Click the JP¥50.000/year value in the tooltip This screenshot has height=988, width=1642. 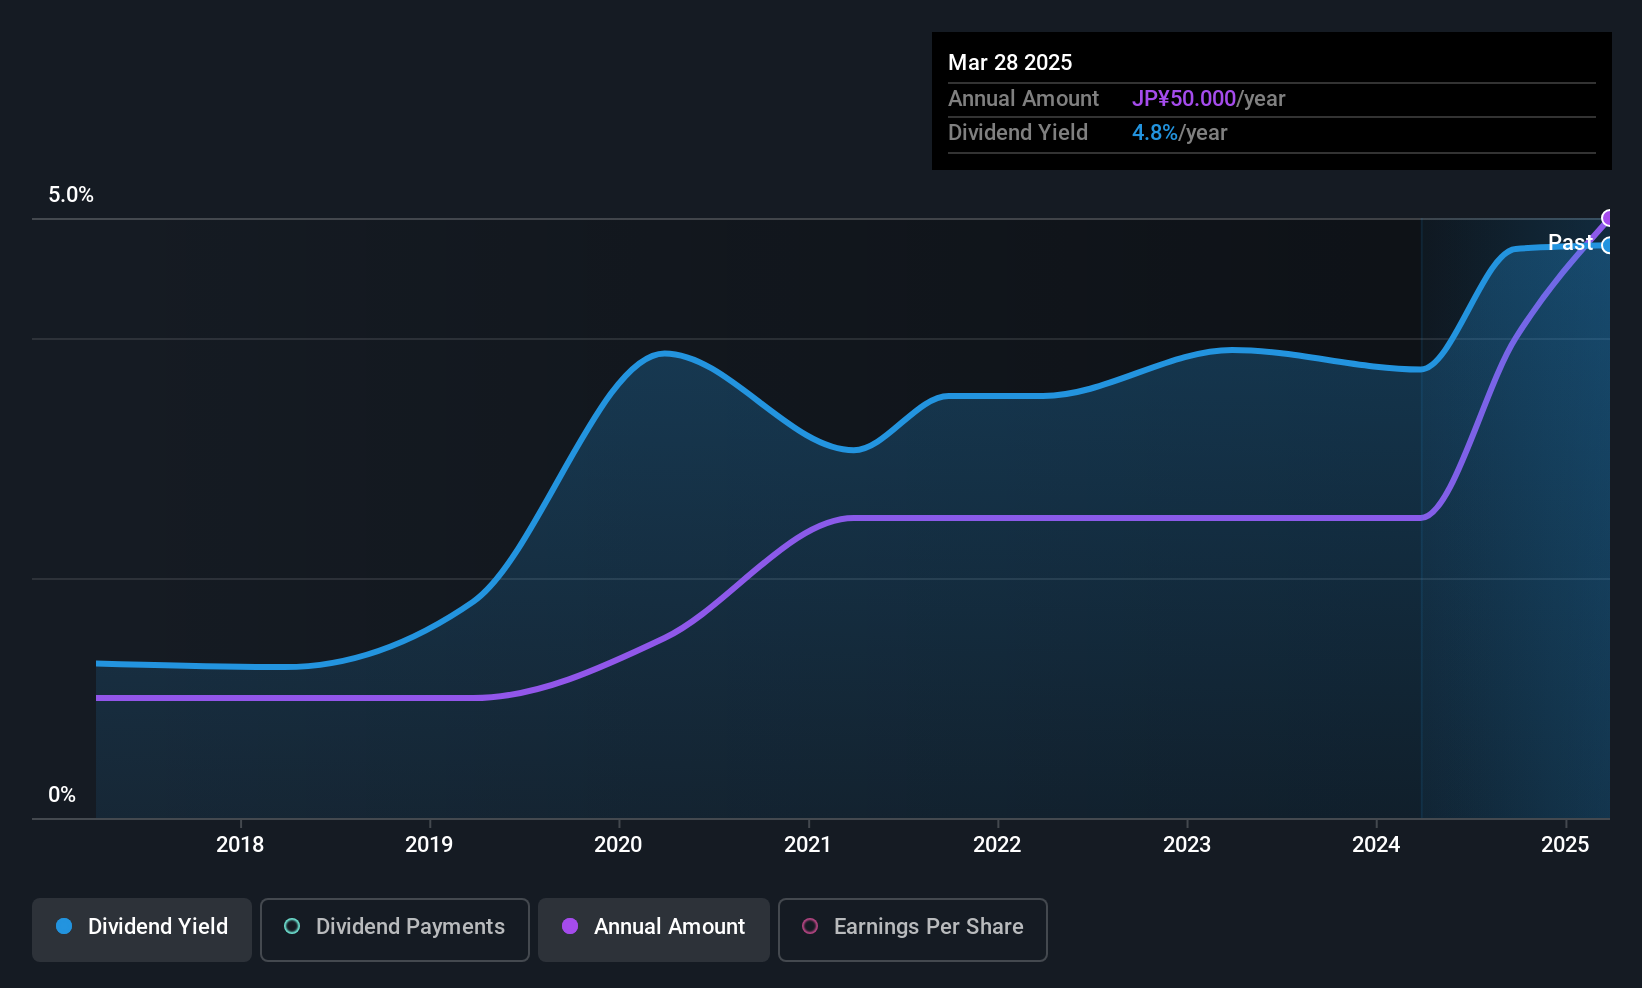tap(1208, 99)
